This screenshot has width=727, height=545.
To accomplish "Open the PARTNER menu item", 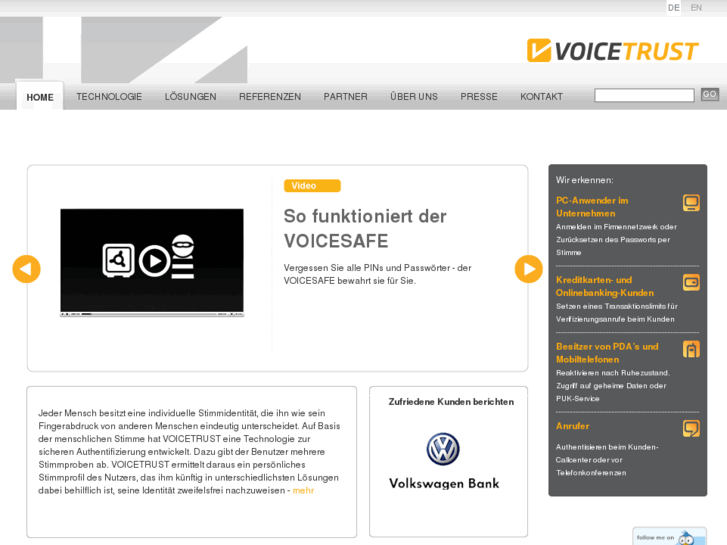I will [x=345, y=96].
